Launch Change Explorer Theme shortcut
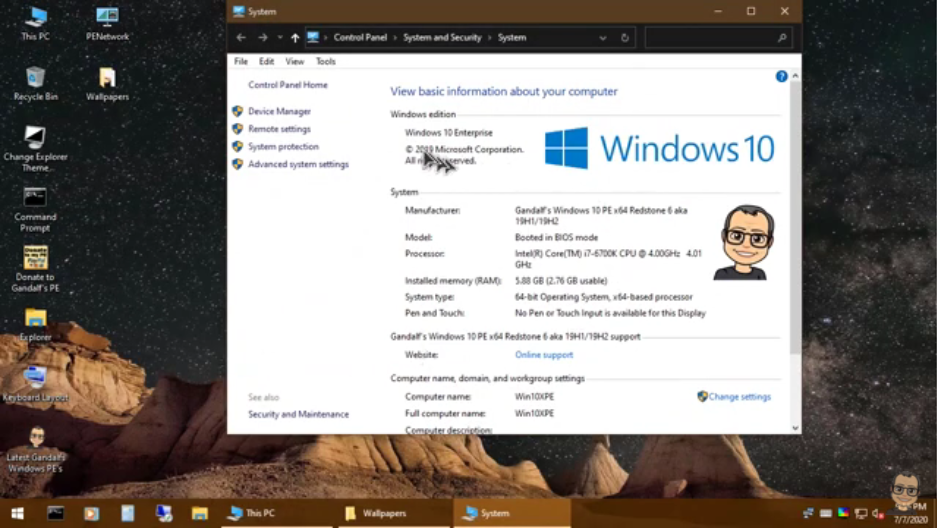The width and height of the screenshot is (937, 528). [x=35, y=148]
